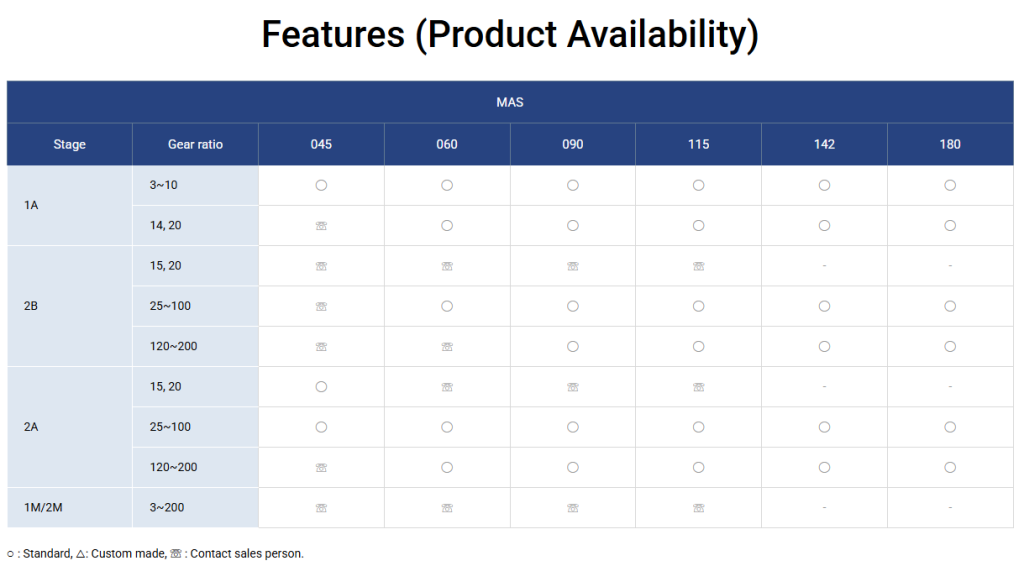The image size is (1024, 566).
Task: Click the Features (Product Availability) heading
Action: (510, 34)
